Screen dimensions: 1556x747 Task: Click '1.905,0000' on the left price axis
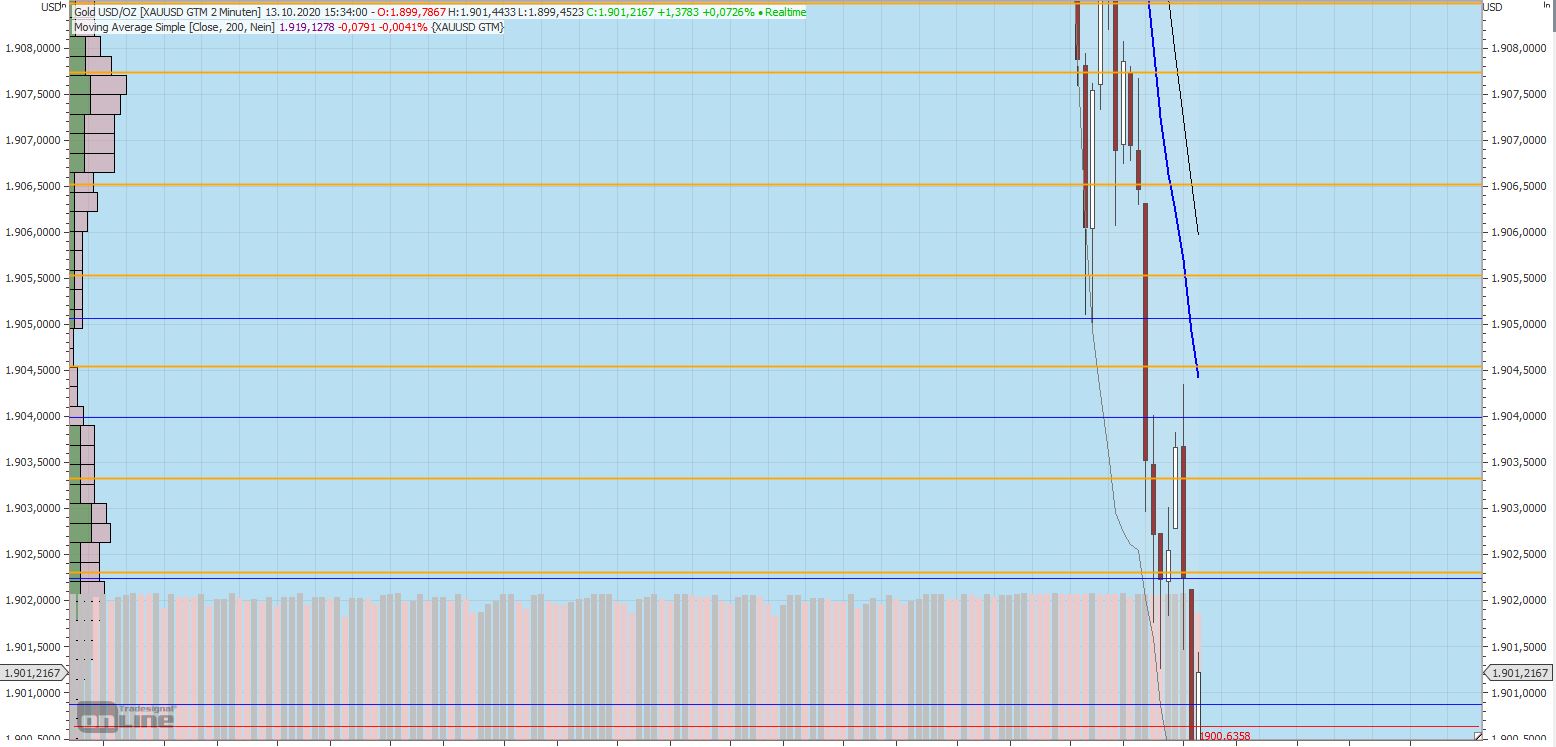(33, 324)
